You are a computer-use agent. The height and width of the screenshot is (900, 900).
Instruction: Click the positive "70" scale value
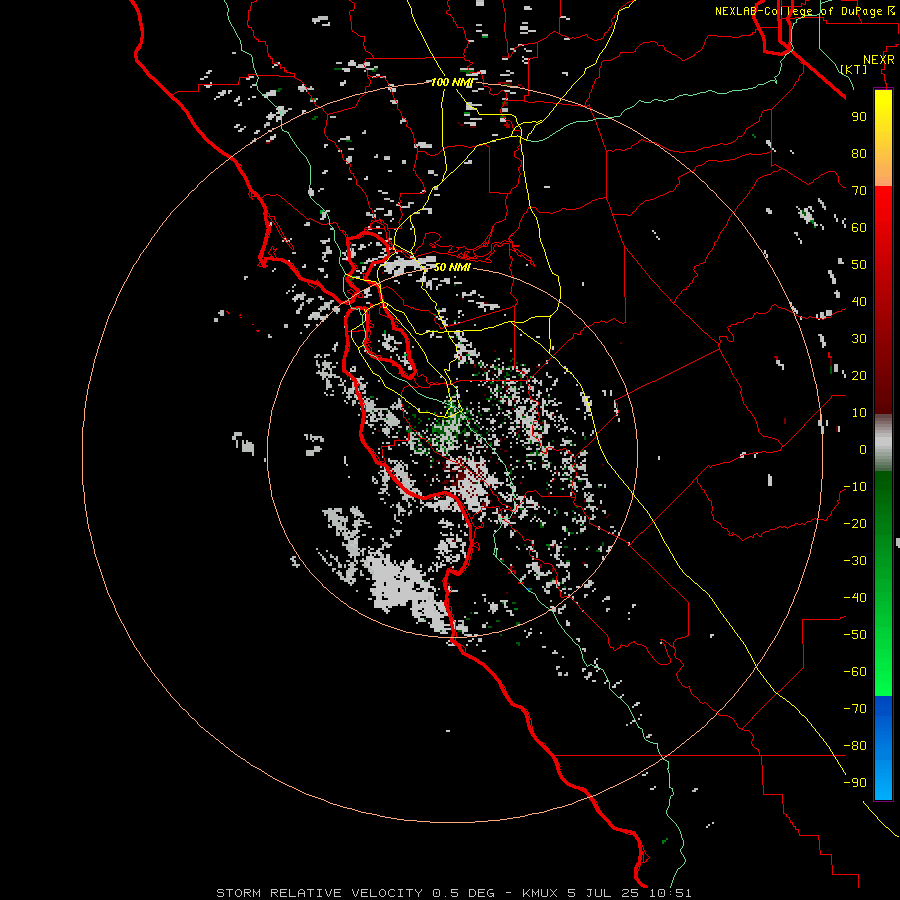859,191
